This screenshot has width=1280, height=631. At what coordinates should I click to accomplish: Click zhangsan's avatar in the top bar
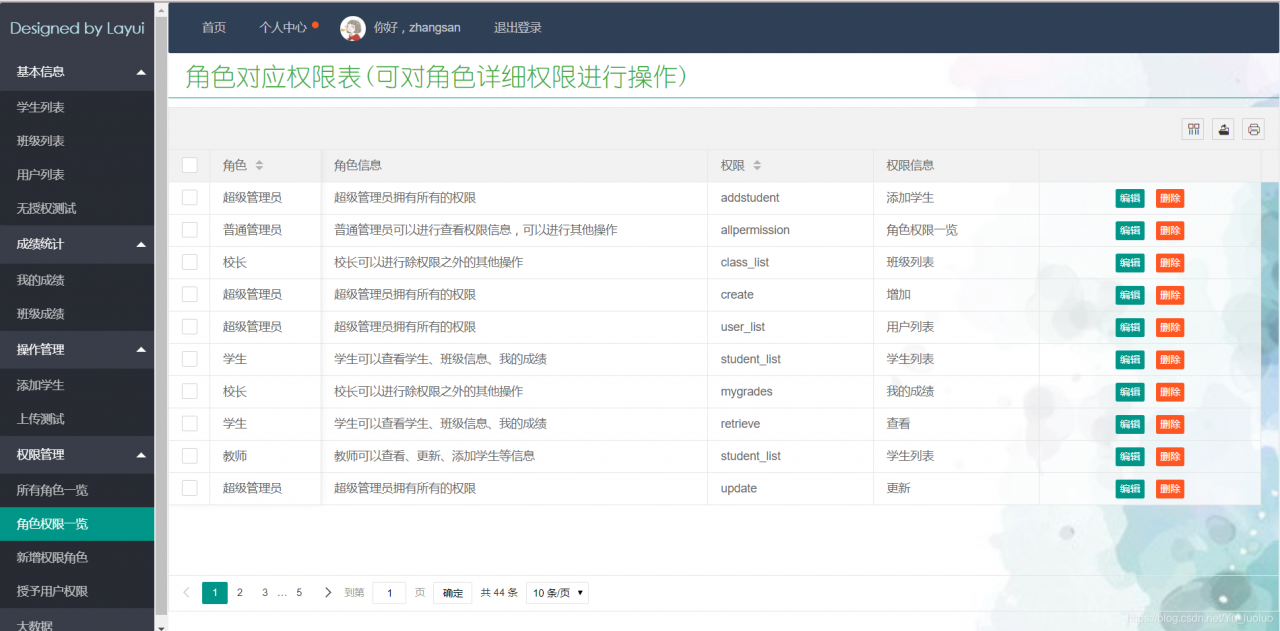click(353, 27)
